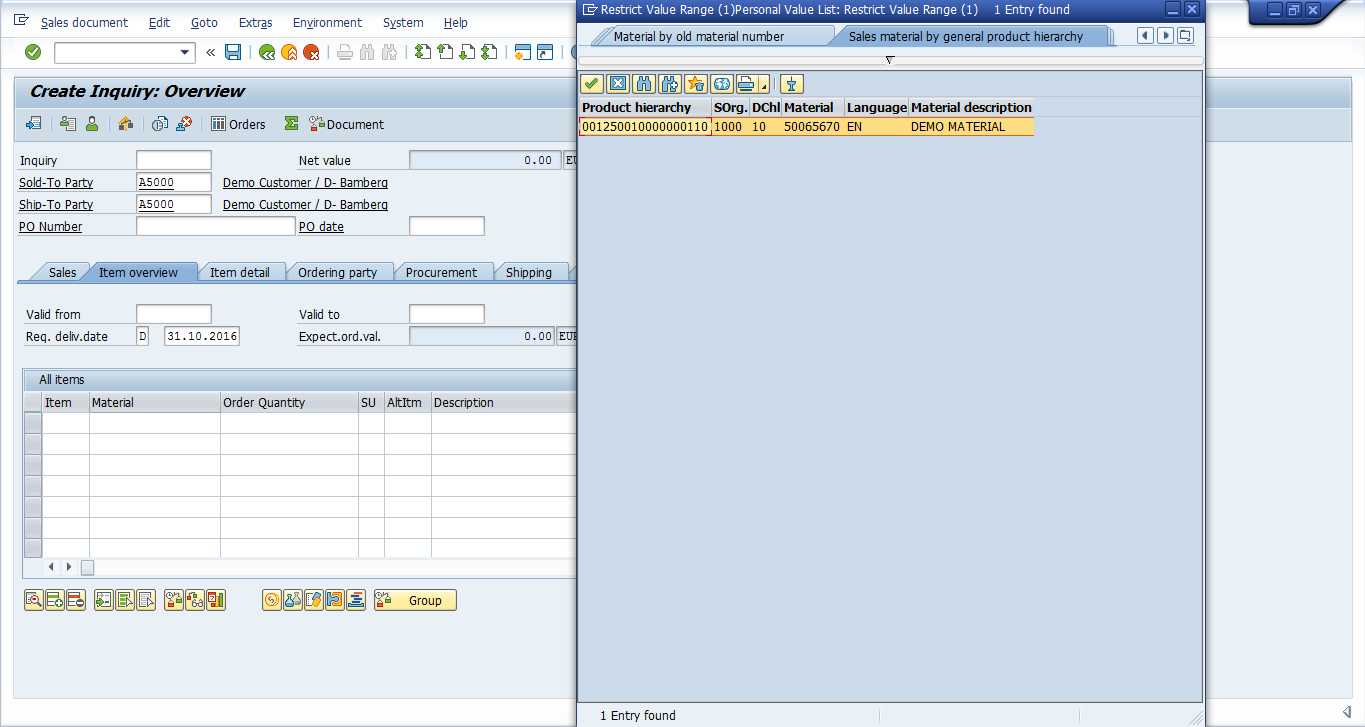The width and height of the screenshot is (1365, 727).
Task: Save the inquiry with floppy disk icon
Action: pyautogui.click(x=233, y=52)
